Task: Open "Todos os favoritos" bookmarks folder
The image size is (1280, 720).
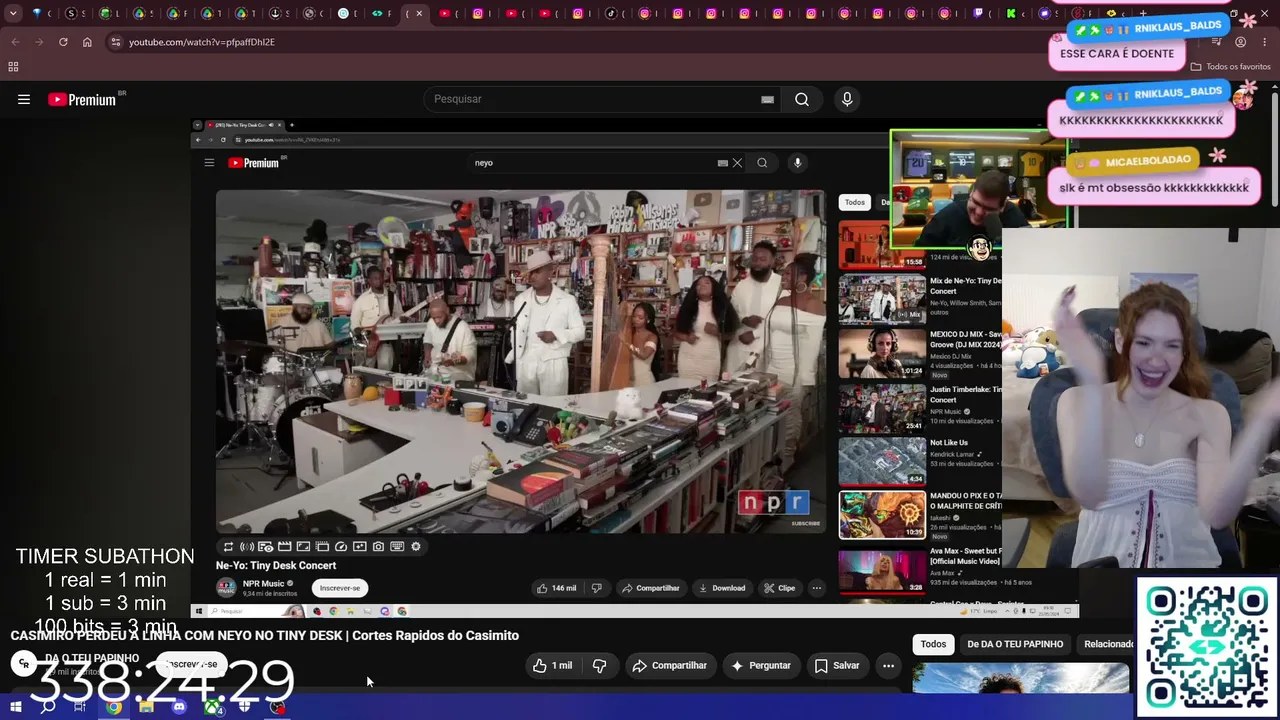Action: pos(1231,67)
